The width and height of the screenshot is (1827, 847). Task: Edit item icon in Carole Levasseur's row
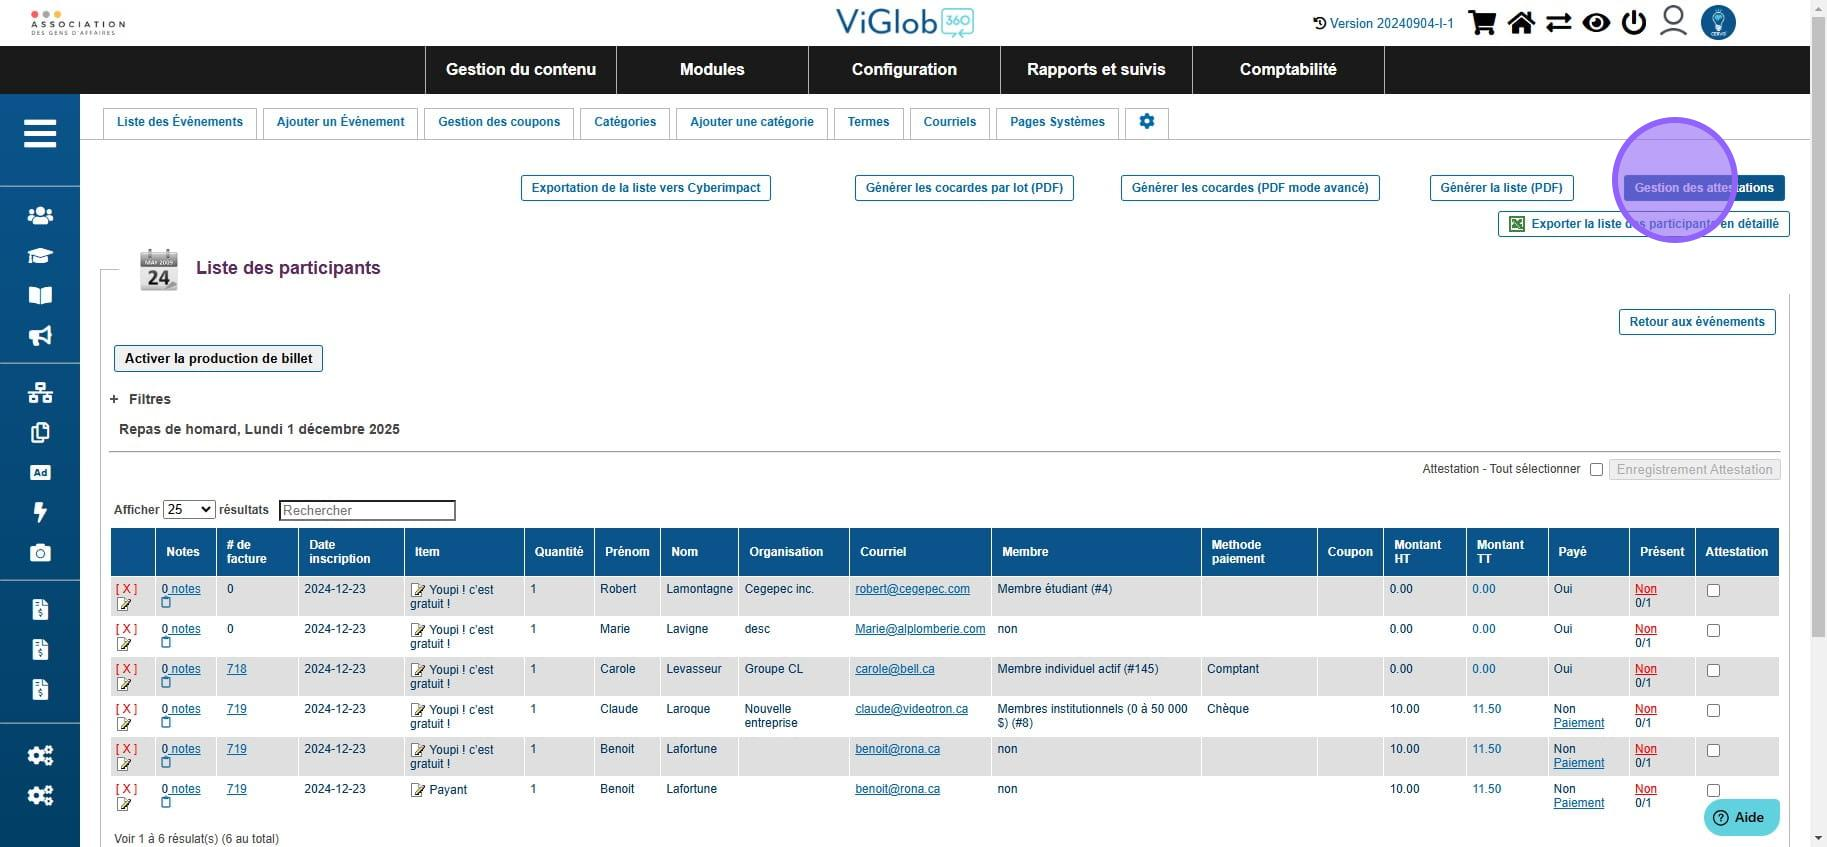pos(418,670)
